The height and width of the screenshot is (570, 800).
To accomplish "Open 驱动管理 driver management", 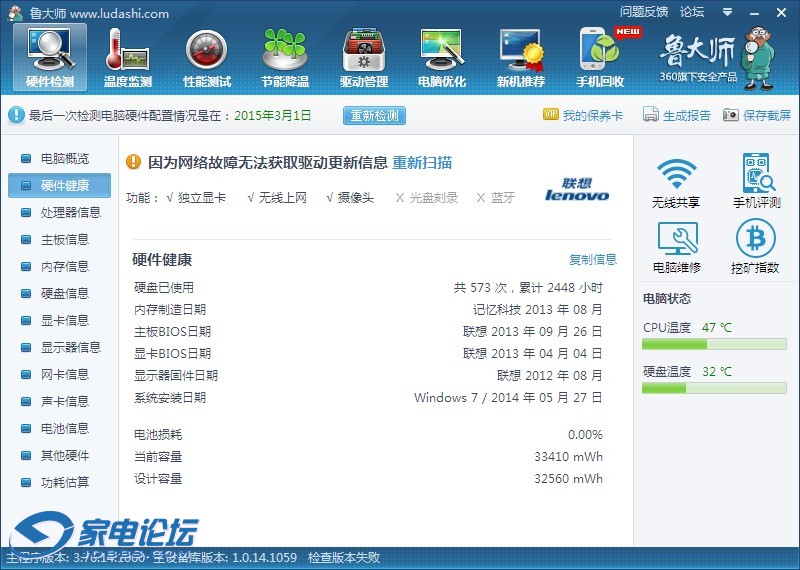I will tap(363, 55).
